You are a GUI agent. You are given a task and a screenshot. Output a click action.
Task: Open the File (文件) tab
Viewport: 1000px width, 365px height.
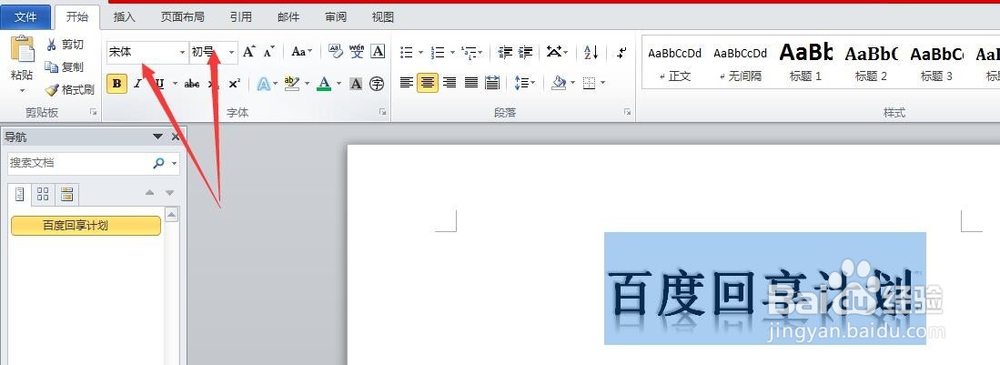click(x=26, y=17)
